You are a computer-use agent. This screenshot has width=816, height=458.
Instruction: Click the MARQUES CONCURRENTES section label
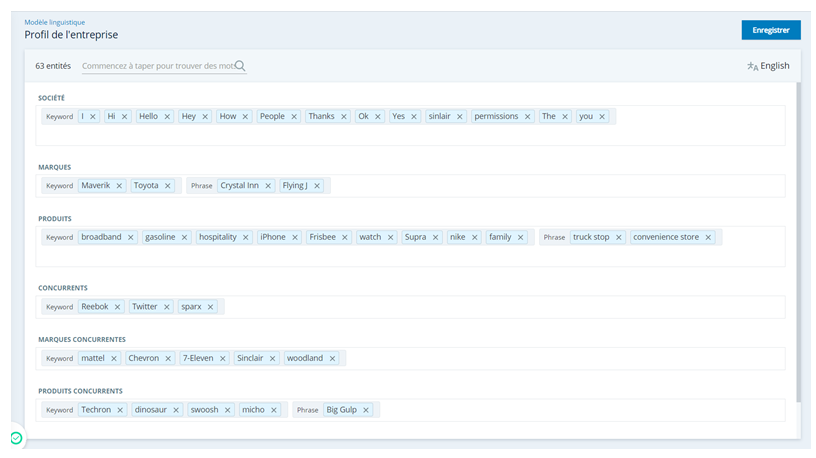[x=82, y=339]
